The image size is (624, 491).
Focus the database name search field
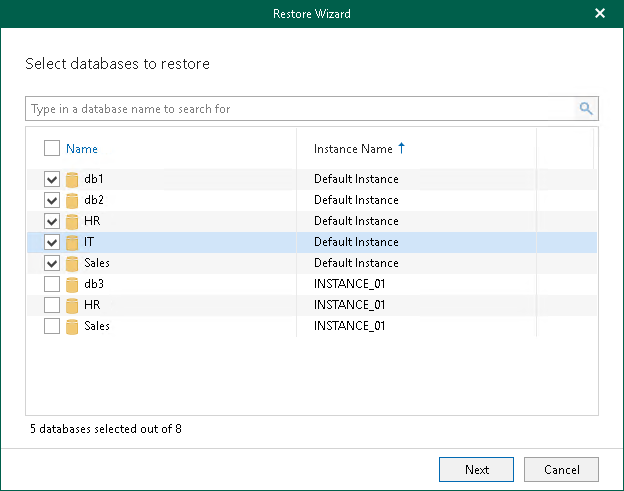coord(300,109)
